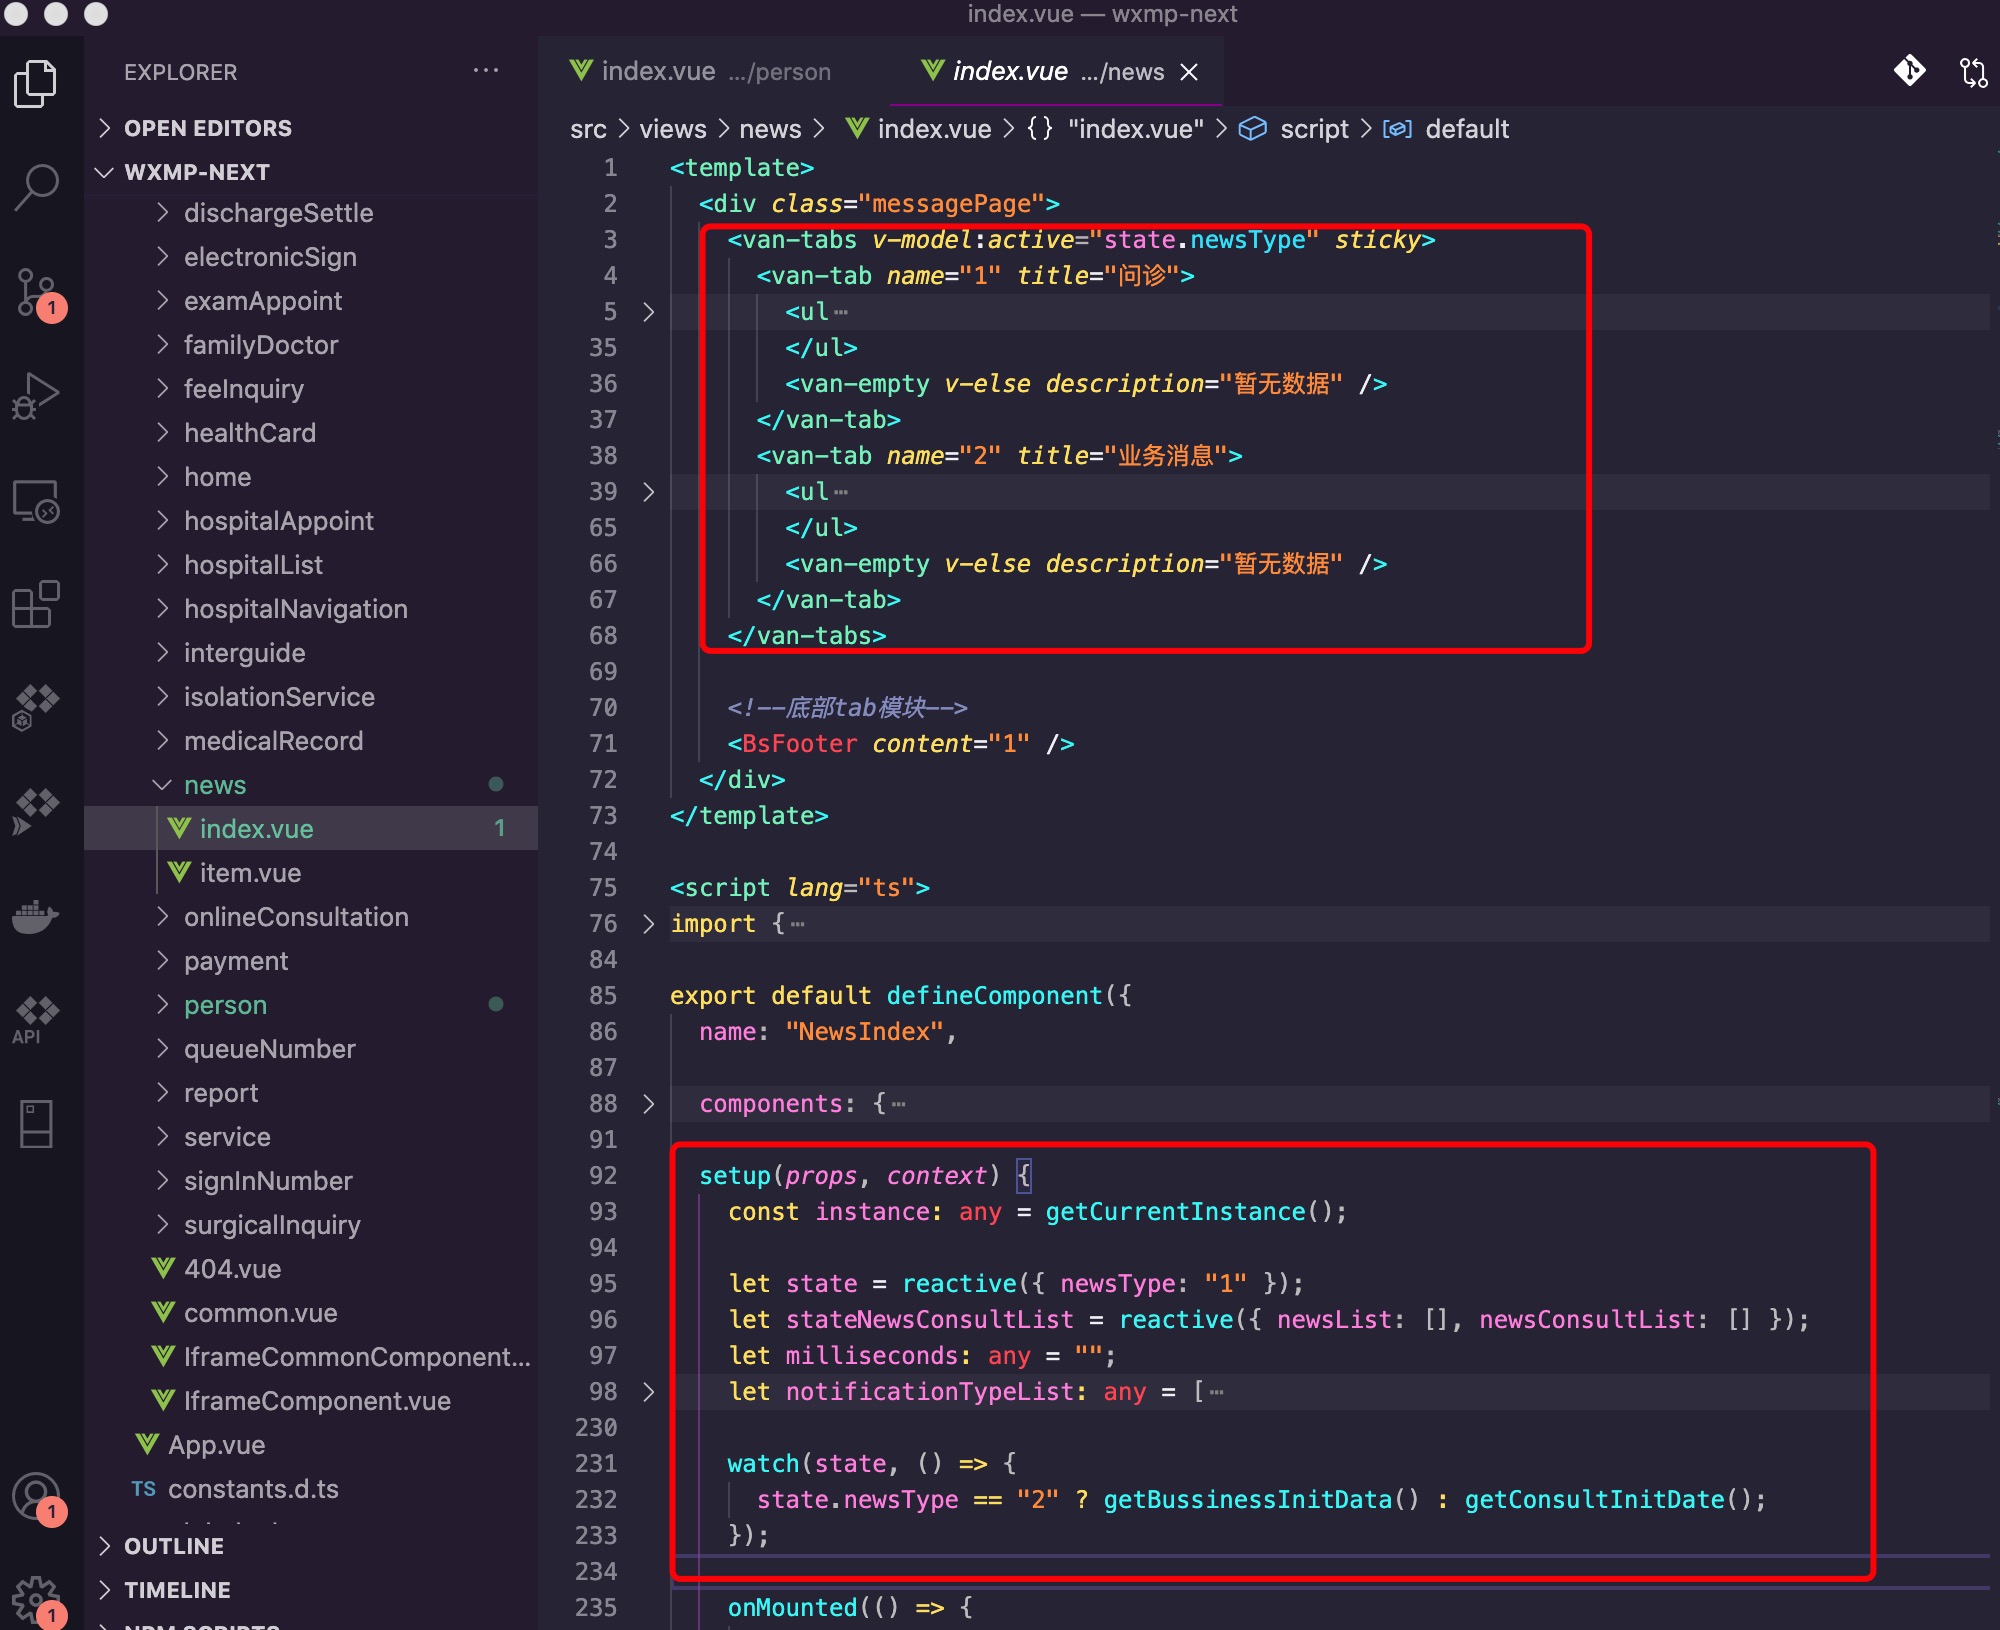Open the Run and Debug view
The width and height of the screenshot is (2000, 1630).
pos(36,397)
